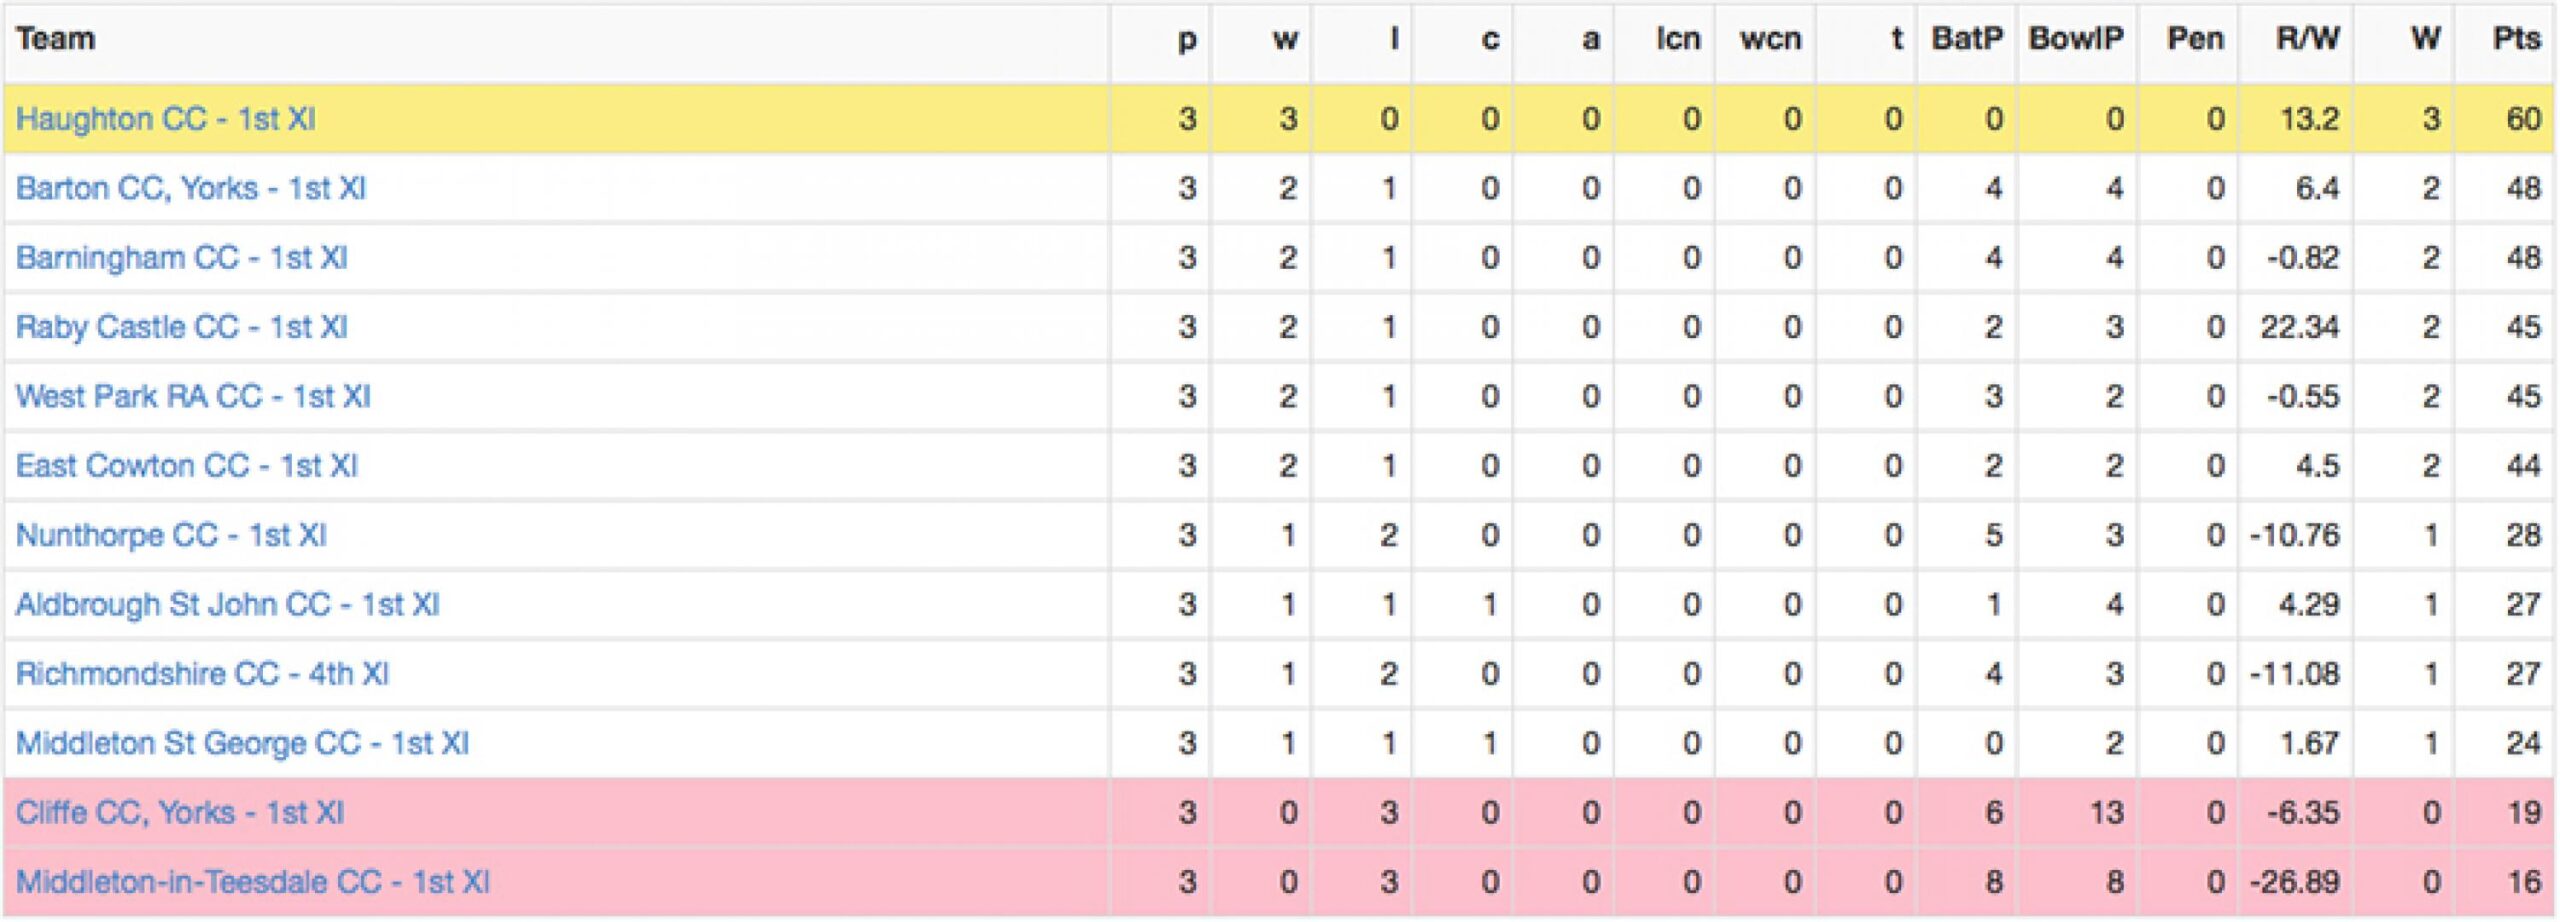
Task: Open Barton CC, Yorks - 1st XI link
Action: click(x=191, y=188)
